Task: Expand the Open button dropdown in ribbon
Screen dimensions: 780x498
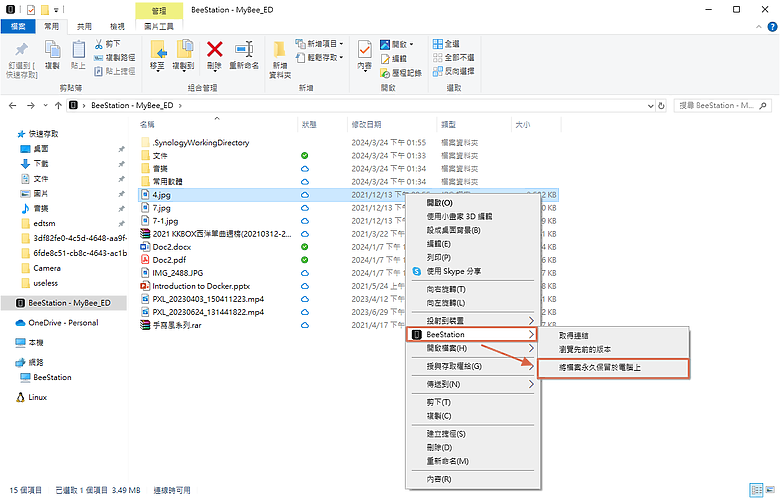Action: pyautogui.click(x=411, y=44)
